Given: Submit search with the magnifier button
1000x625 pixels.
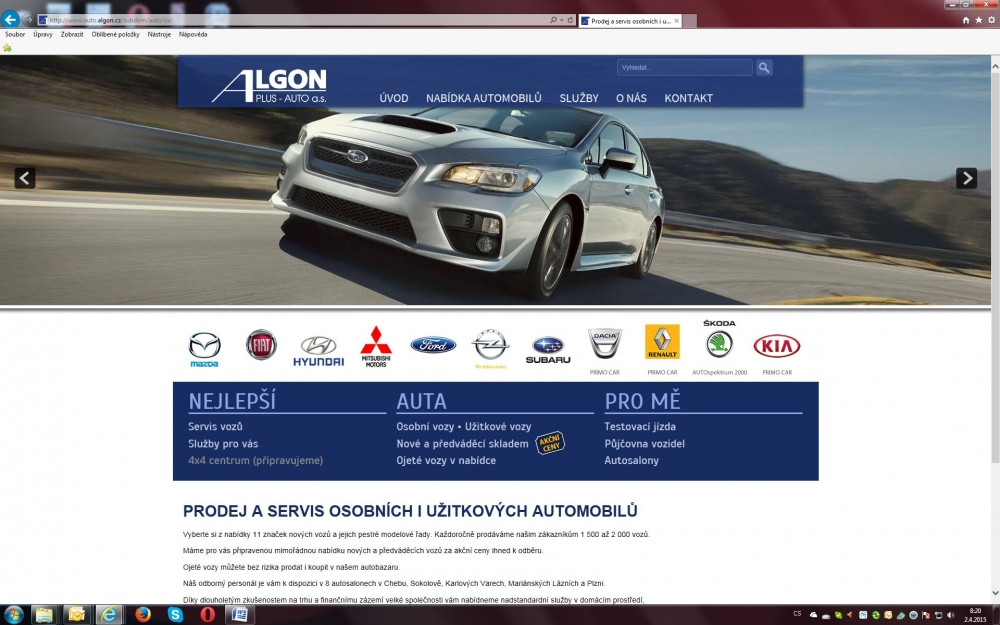Looking at the screenshot, I should (764, 68).
